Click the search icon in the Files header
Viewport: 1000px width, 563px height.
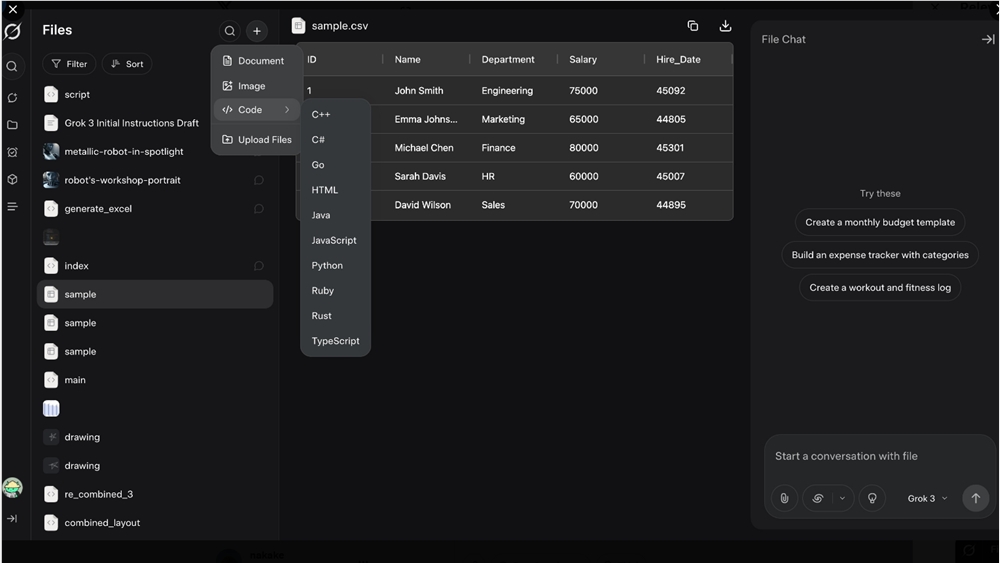[230, 31]
